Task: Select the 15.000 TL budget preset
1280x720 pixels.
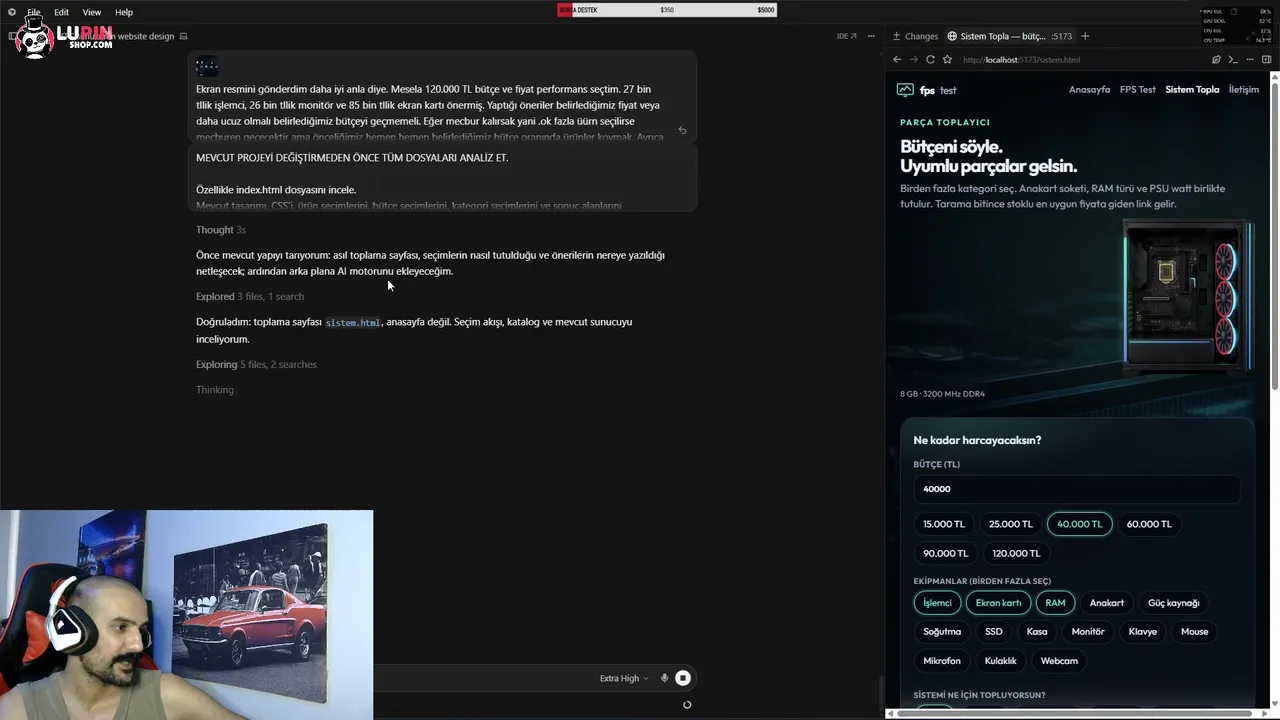Action: point(944,524)
